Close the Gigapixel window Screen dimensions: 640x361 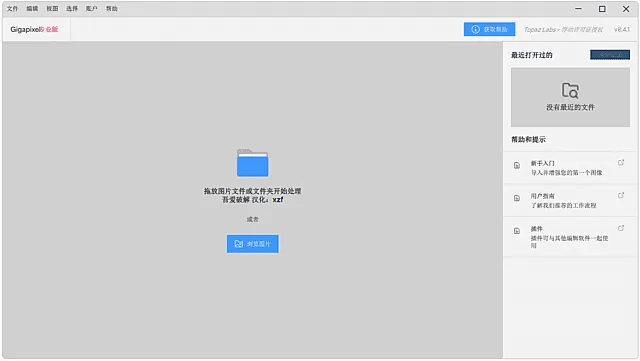(626, 9)
